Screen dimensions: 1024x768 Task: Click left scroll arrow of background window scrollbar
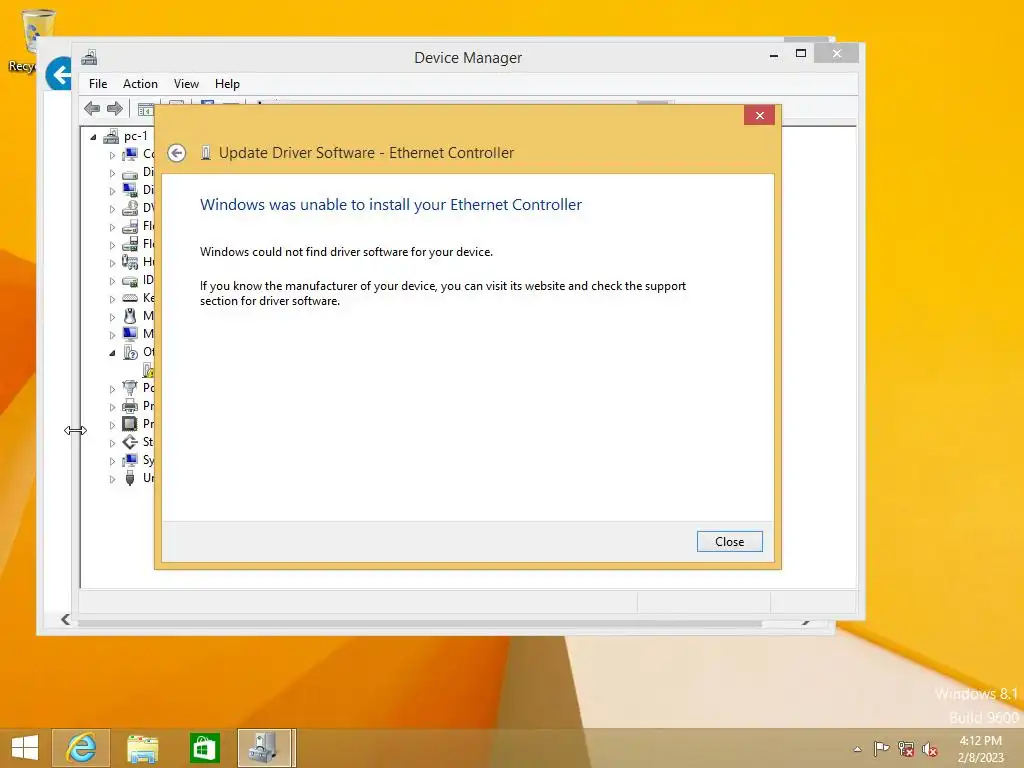pyautogui.click(x=65, y=619)
